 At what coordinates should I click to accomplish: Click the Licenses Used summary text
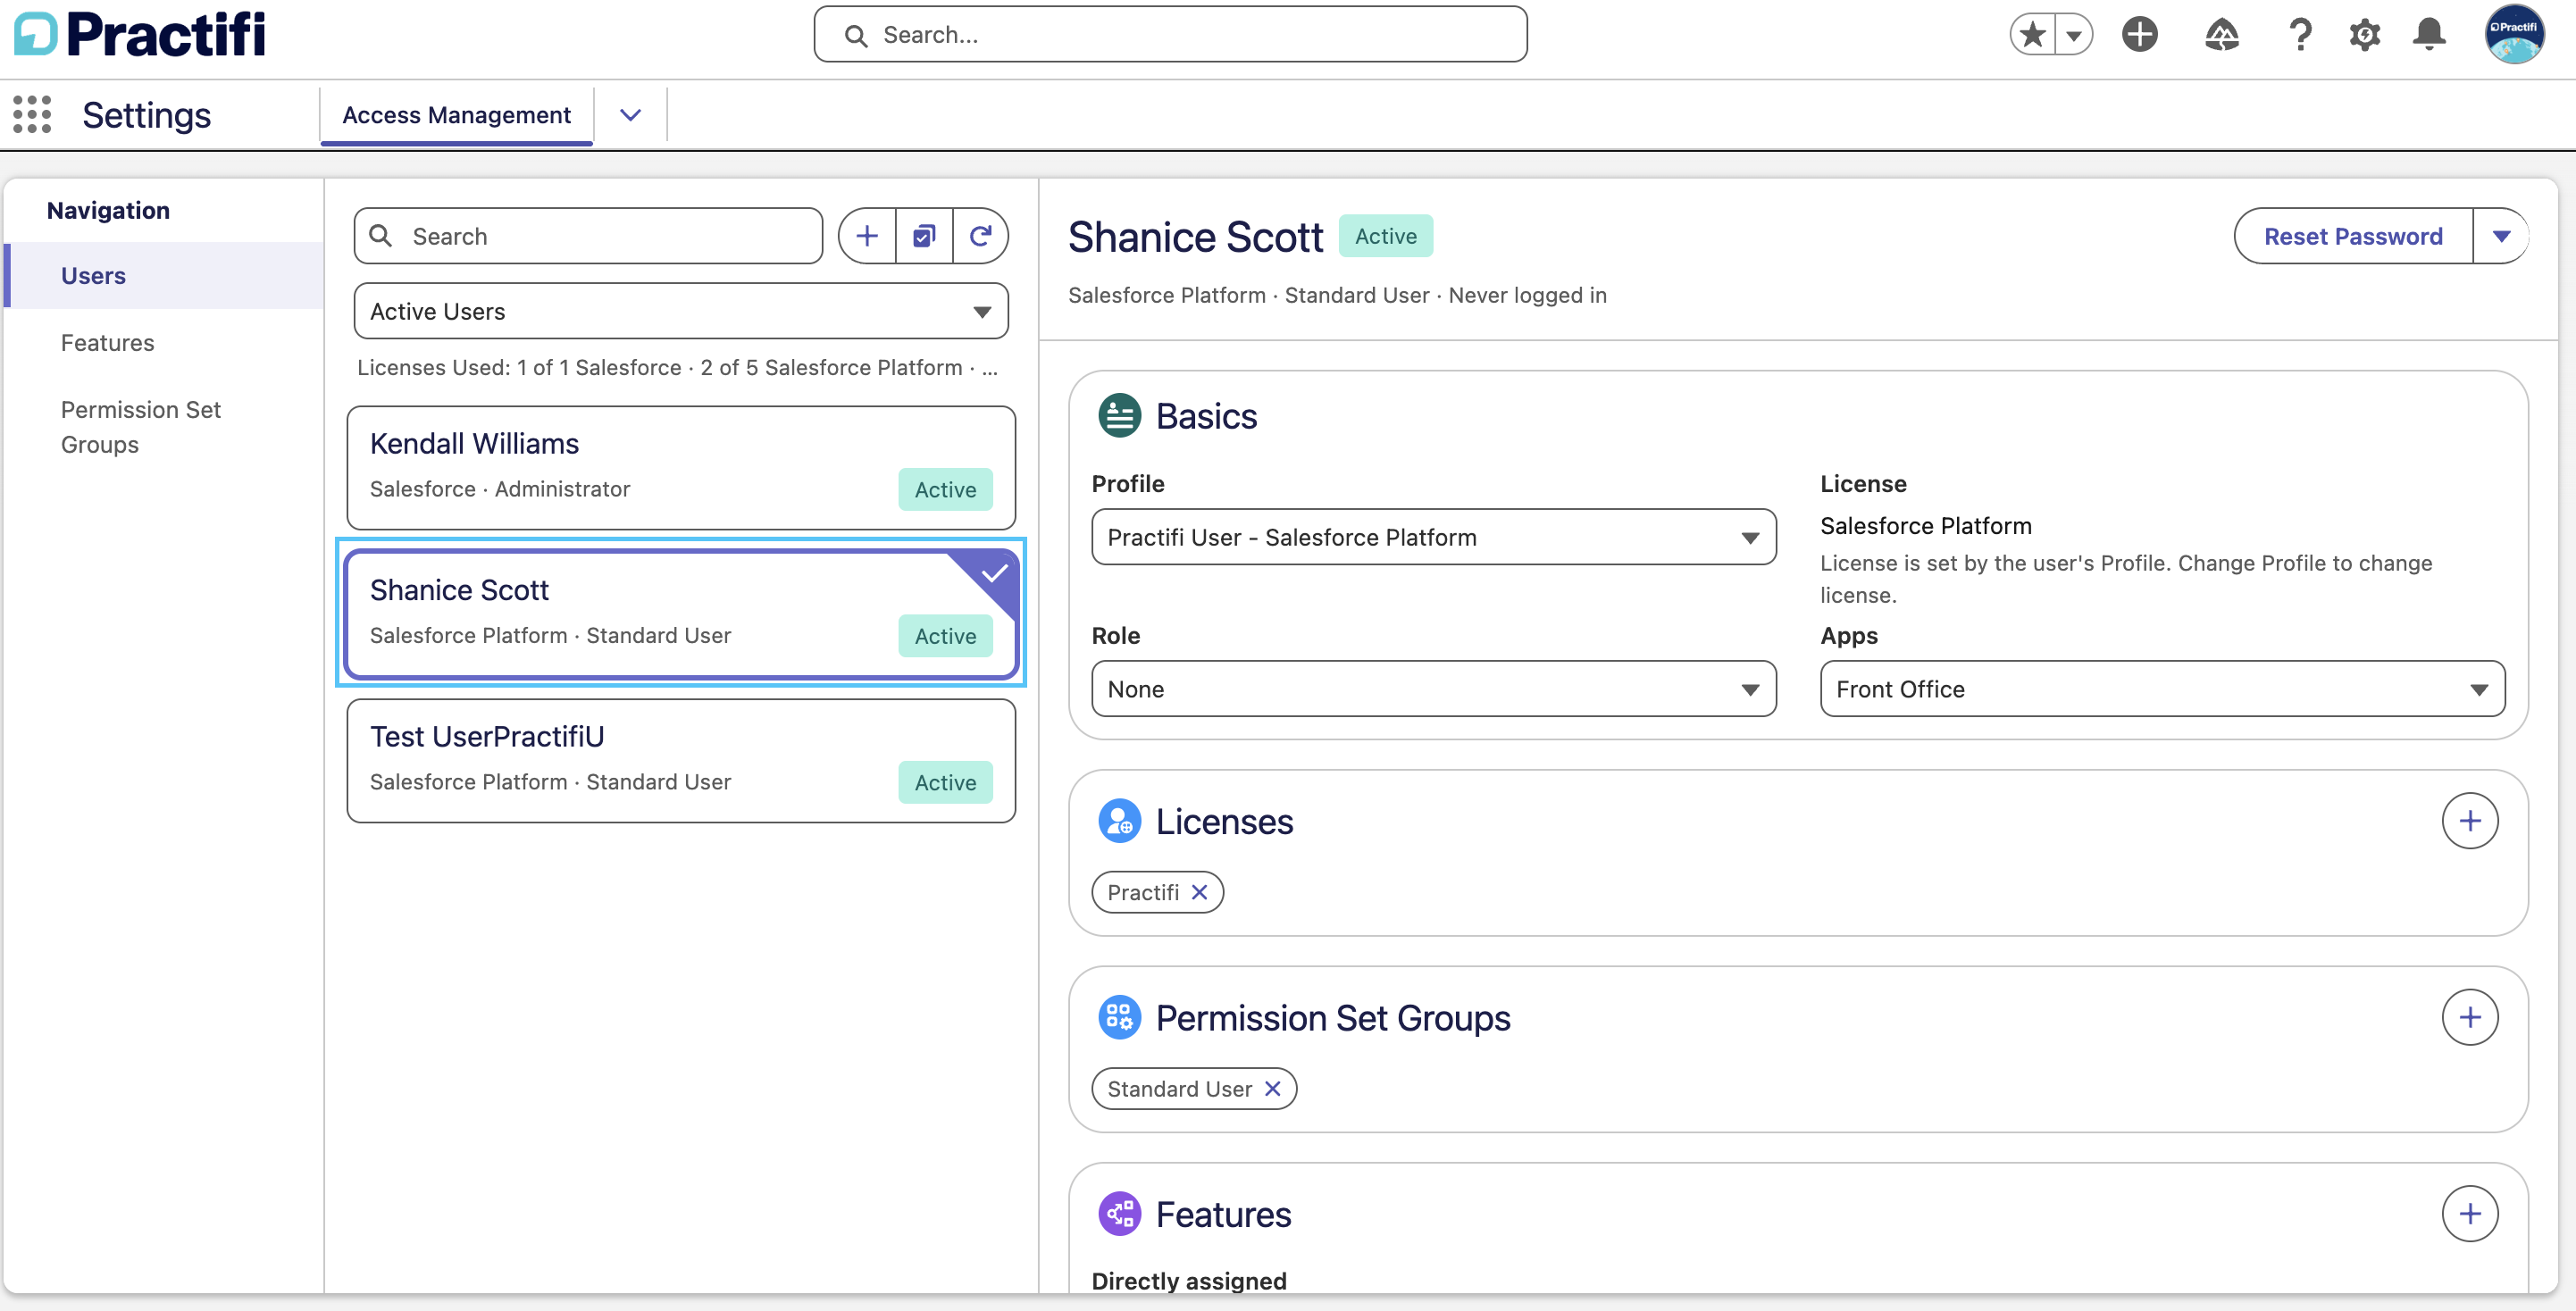click(x=677, y=367)
